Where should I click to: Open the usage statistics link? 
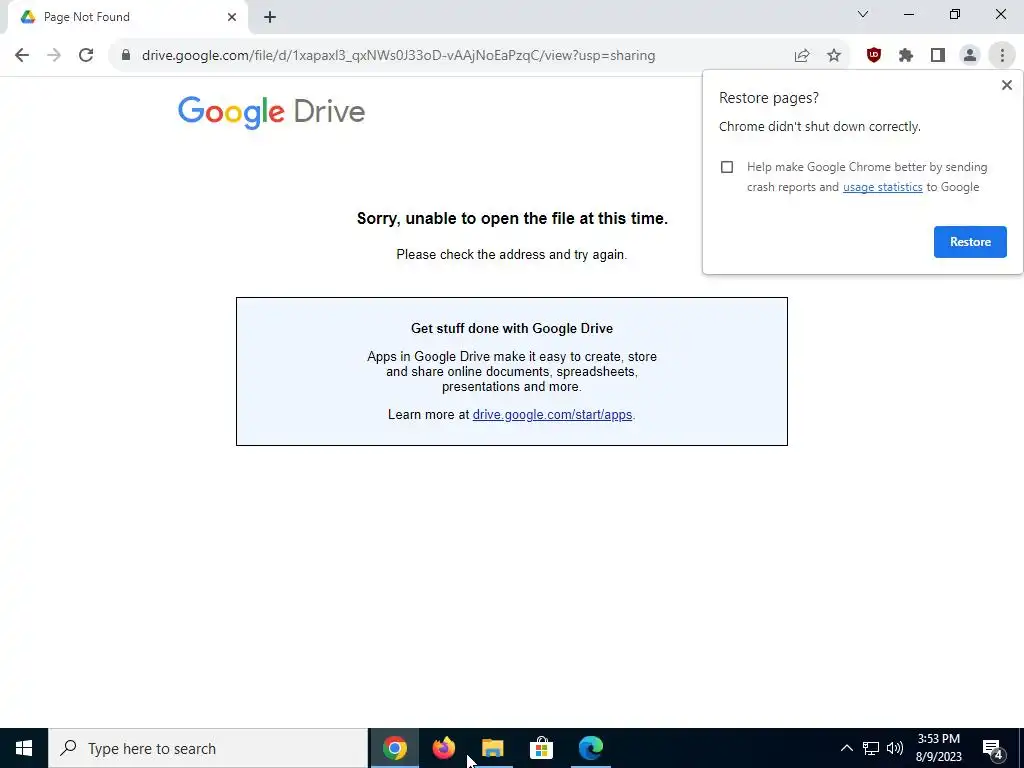[x=882, y=187]
